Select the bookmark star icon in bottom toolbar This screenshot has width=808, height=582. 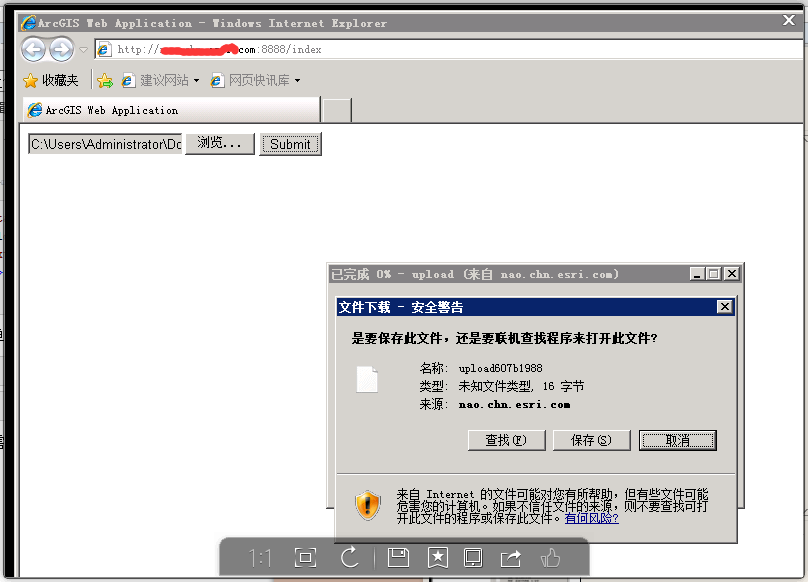437,557
